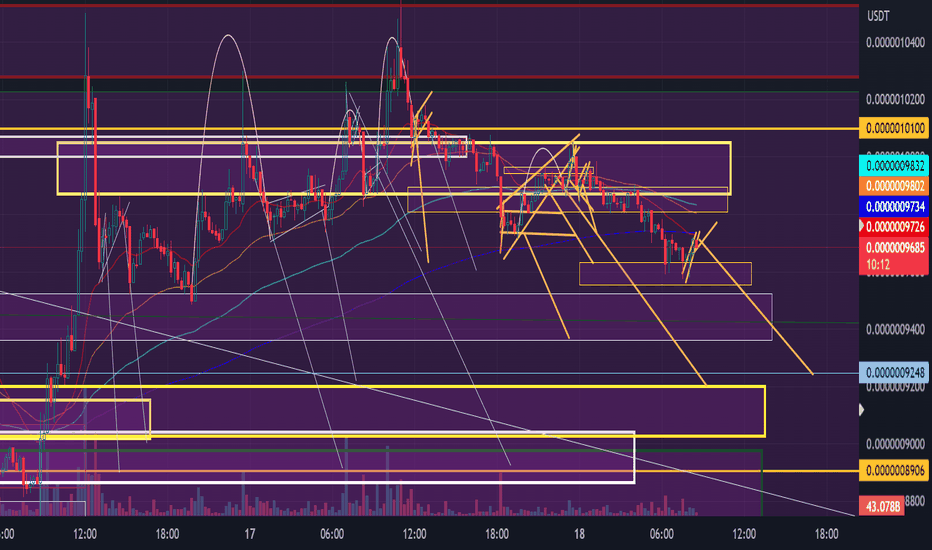The image size is (932, 550).
Task: Click the yellow 0.0000008906 price tag
Action: coord(894,470)
